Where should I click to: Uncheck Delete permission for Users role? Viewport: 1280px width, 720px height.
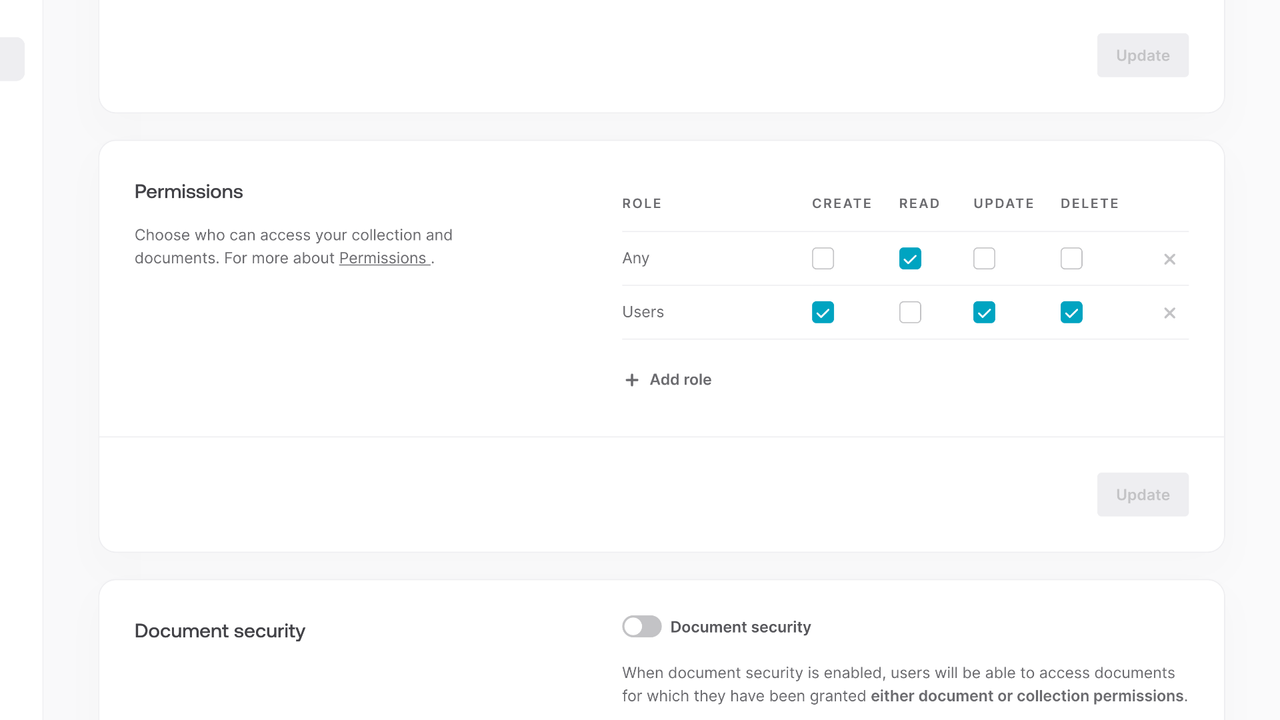click(x=1071, y=313)
